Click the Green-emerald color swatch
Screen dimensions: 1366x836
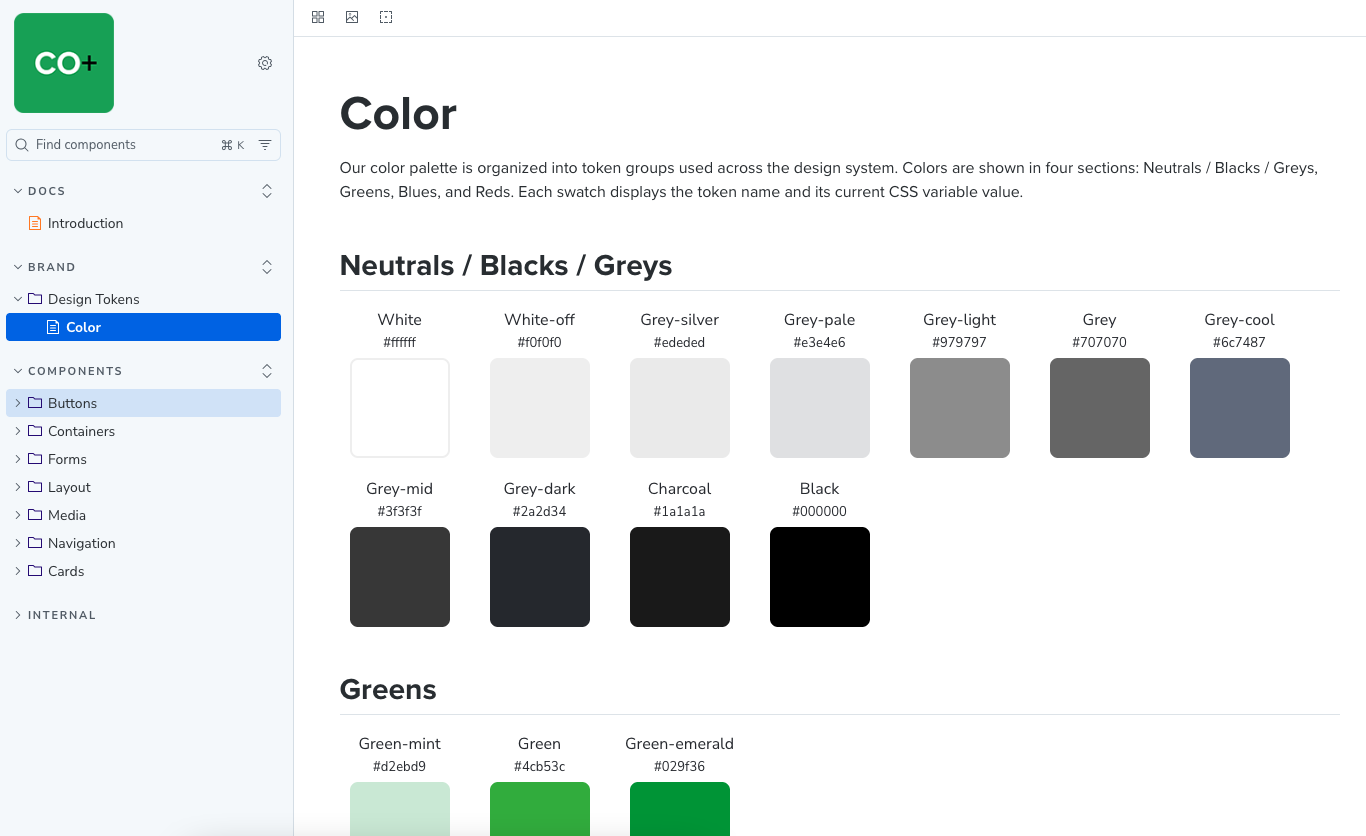tap(680, 809)
